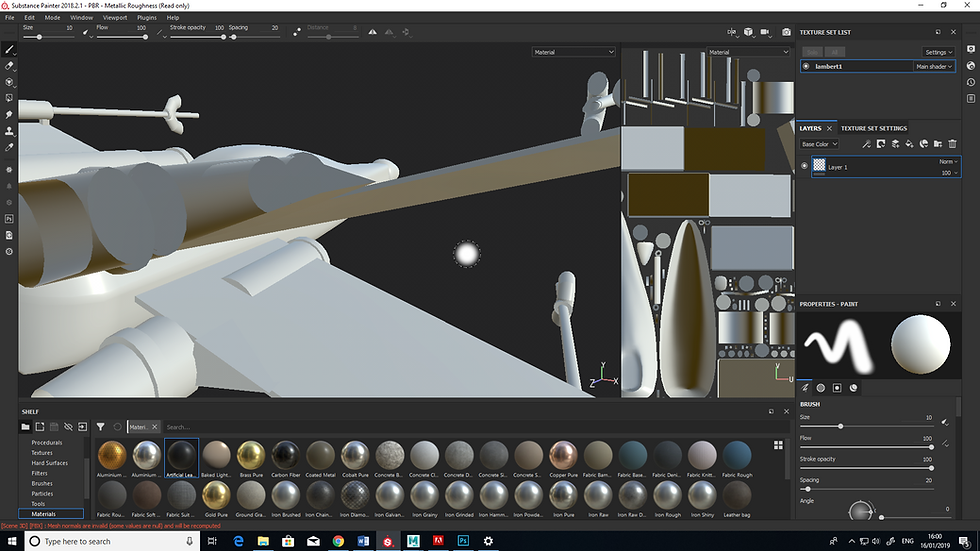Toggle the symmetry icon in top toolbar
980x551 pixels.
click(372, 32)
